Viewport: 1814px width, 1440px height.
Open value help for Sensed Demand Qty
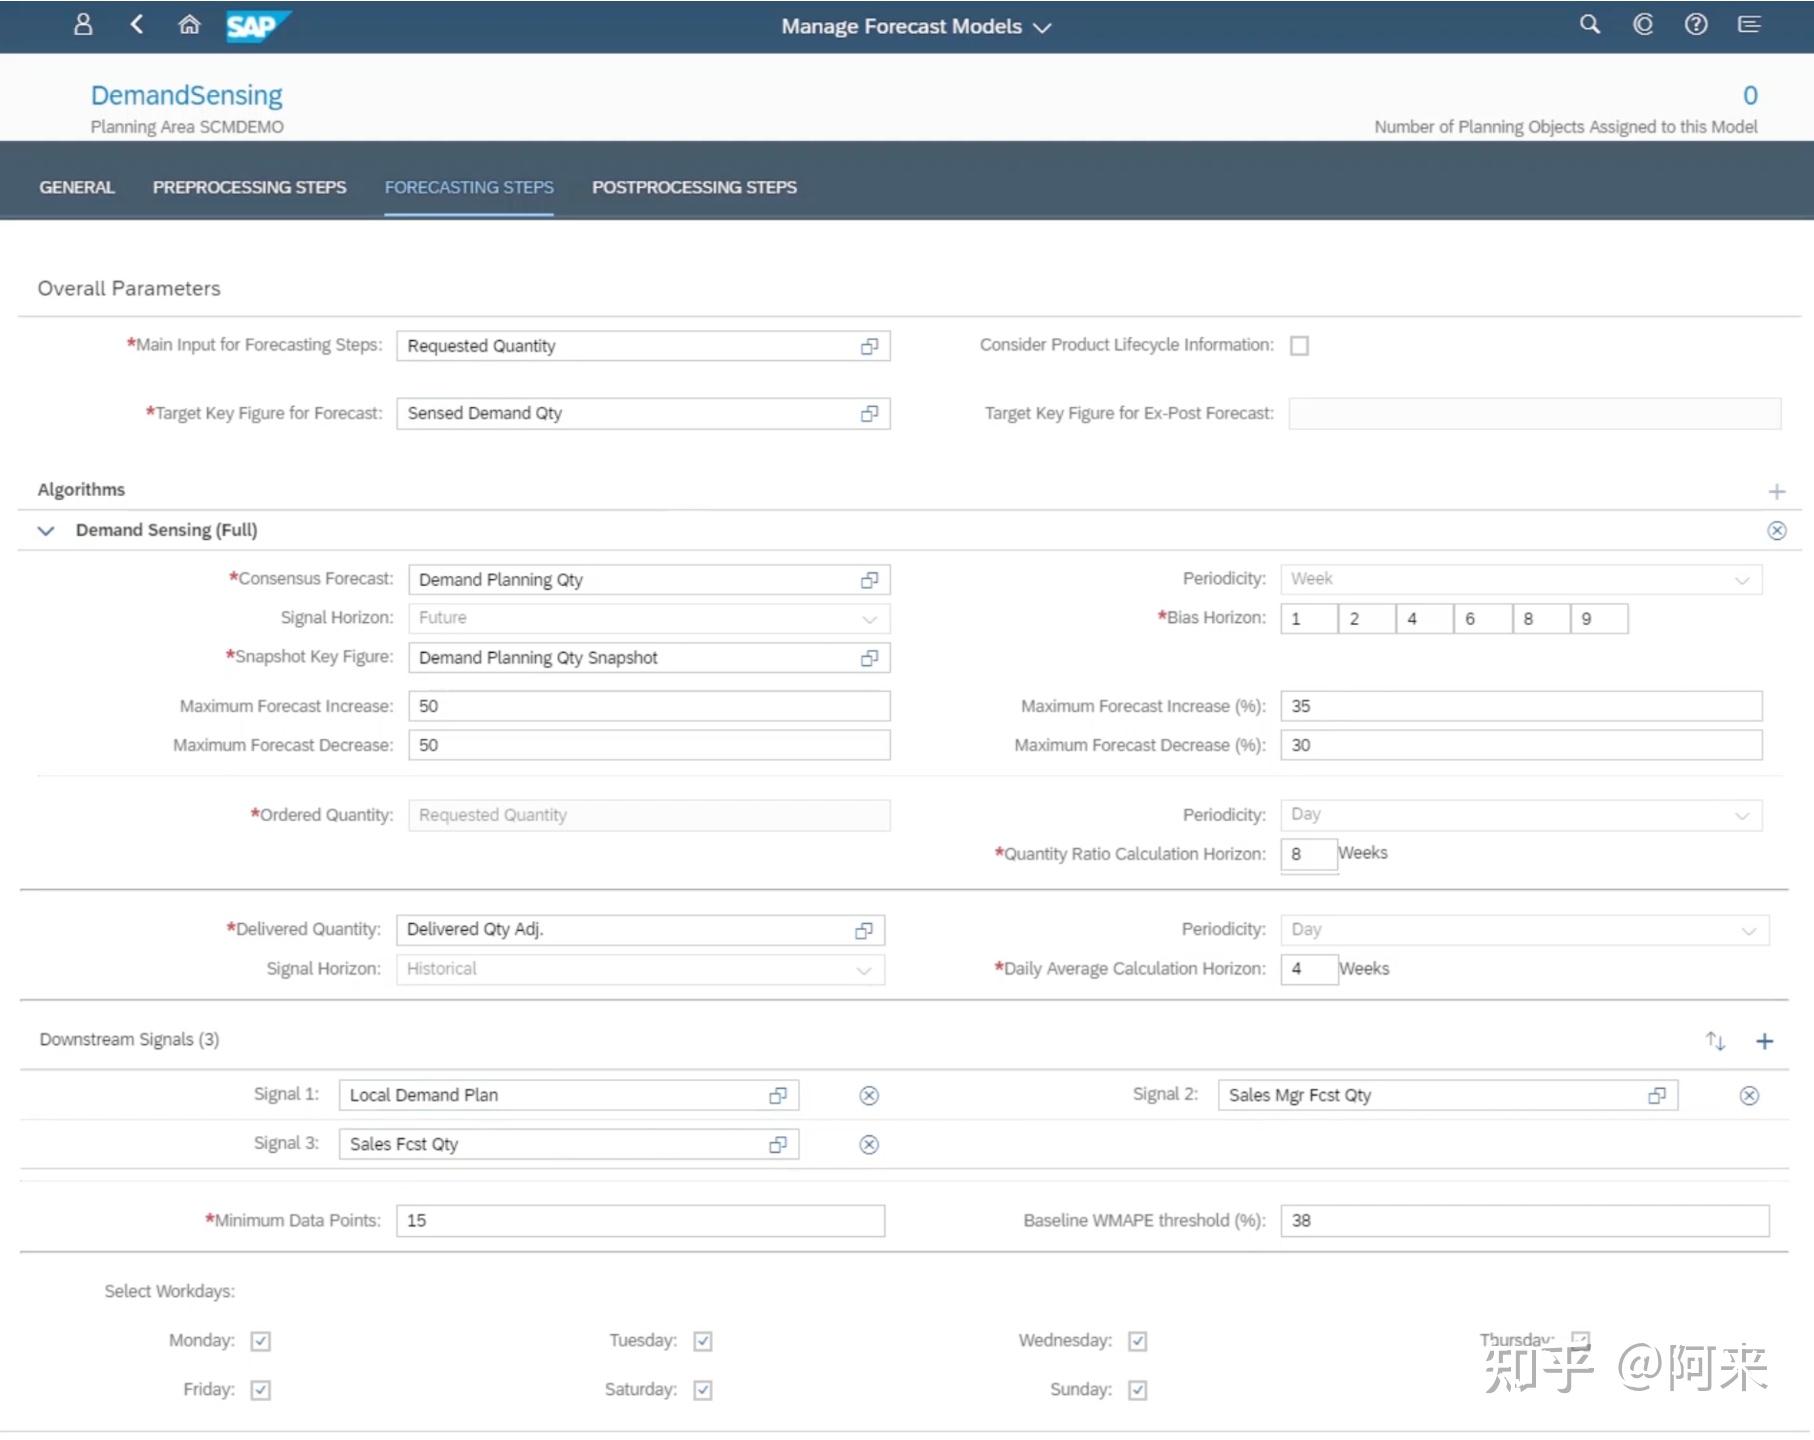pos(869,413)
